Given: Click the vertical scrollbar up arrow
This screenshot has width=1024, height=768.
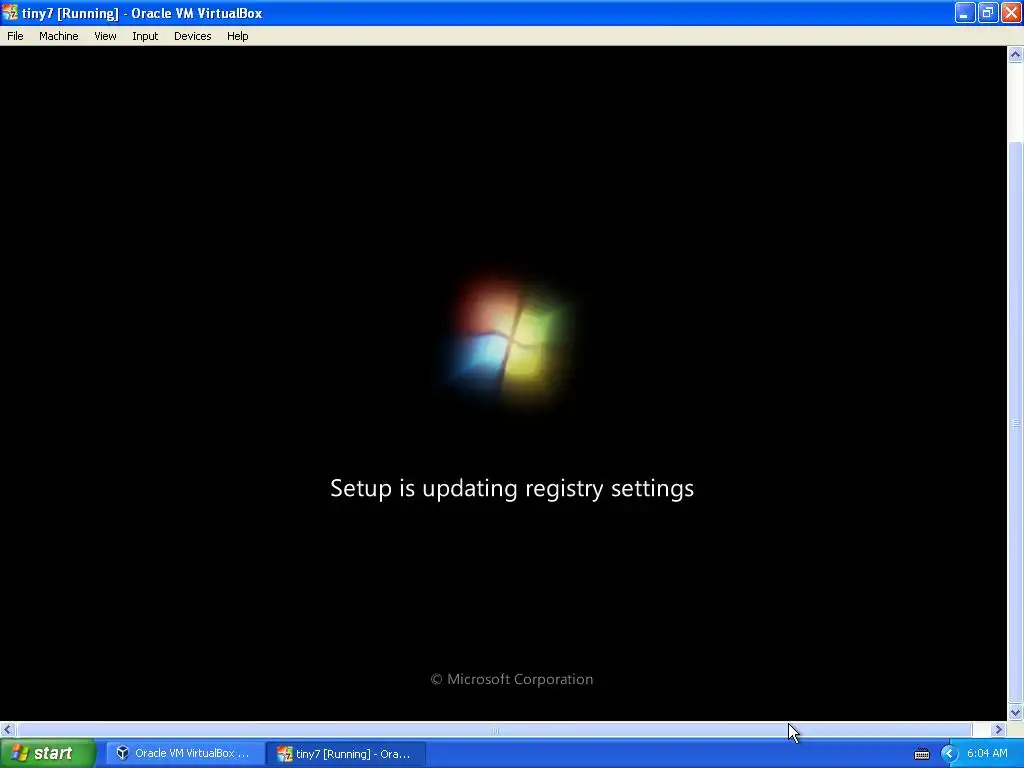Looking at the screenshot, I should click(x=1015, y=55).
